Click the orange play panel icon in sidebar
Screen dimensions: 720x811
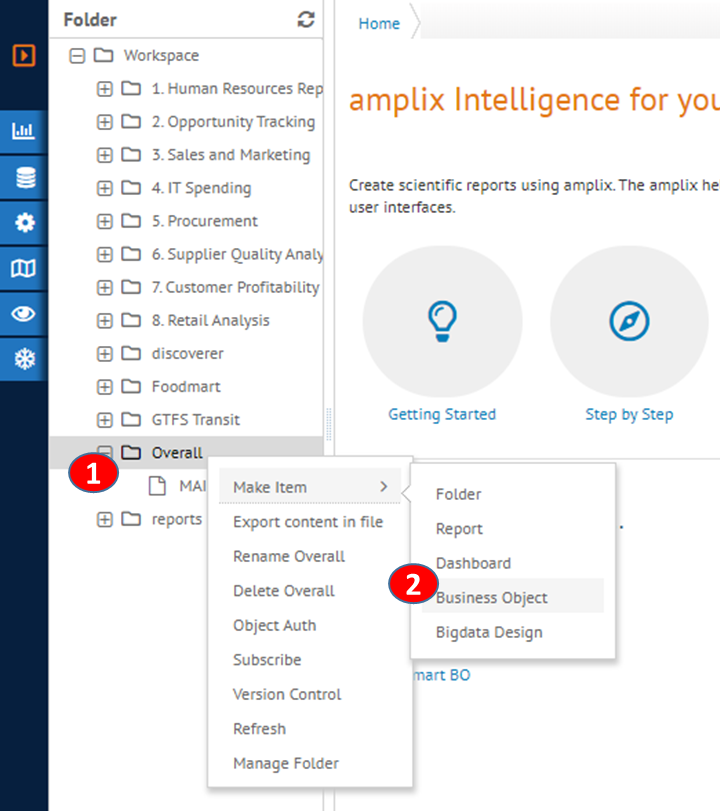24,54
